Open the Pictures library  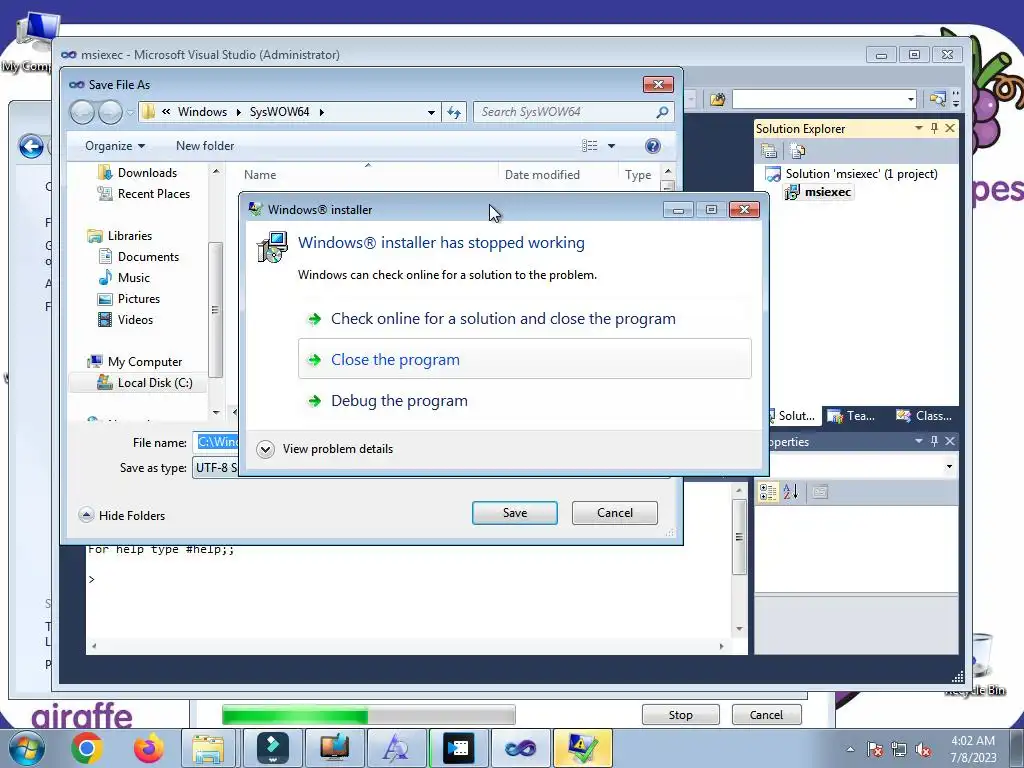pyautogui.click(x=138, y=298)
